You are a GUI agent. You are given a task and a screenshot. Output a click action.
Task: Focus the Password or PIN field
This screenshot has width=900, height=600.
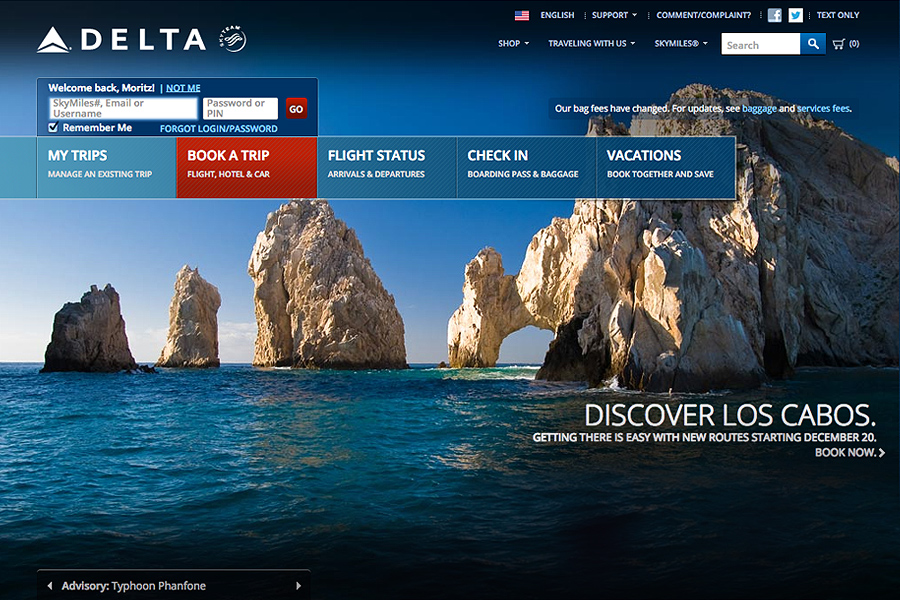(240, 109)
